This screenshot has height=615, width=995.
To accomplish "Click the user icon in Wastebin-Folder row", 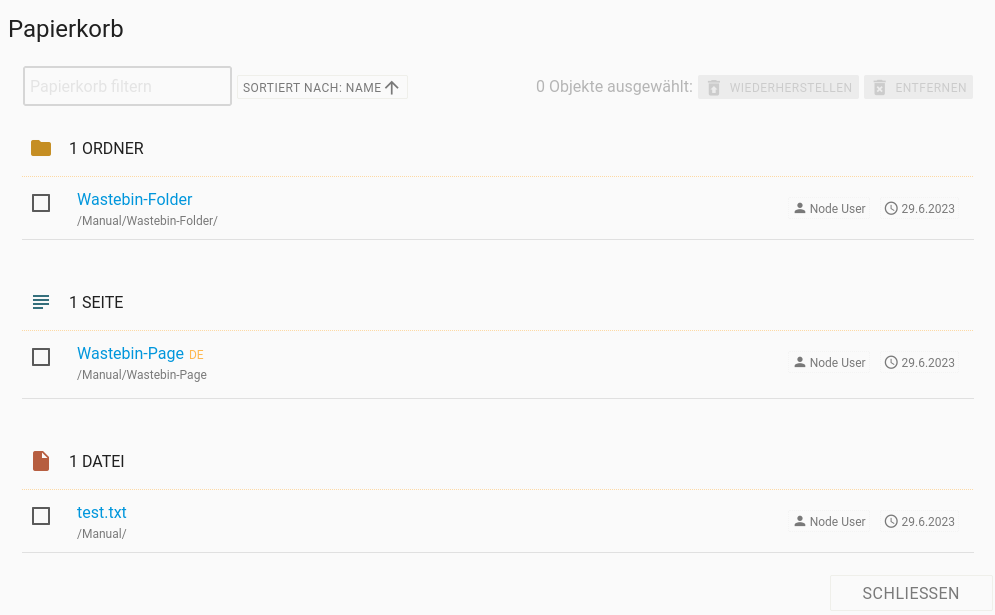I will point(800,209).
